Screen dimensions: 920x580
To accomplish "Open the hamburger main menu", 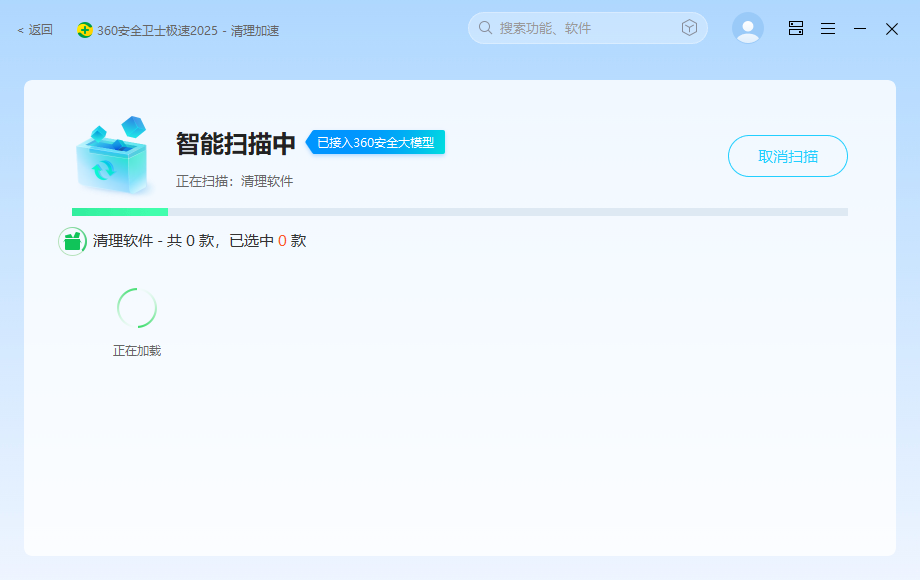I will [x=828, y=28].
